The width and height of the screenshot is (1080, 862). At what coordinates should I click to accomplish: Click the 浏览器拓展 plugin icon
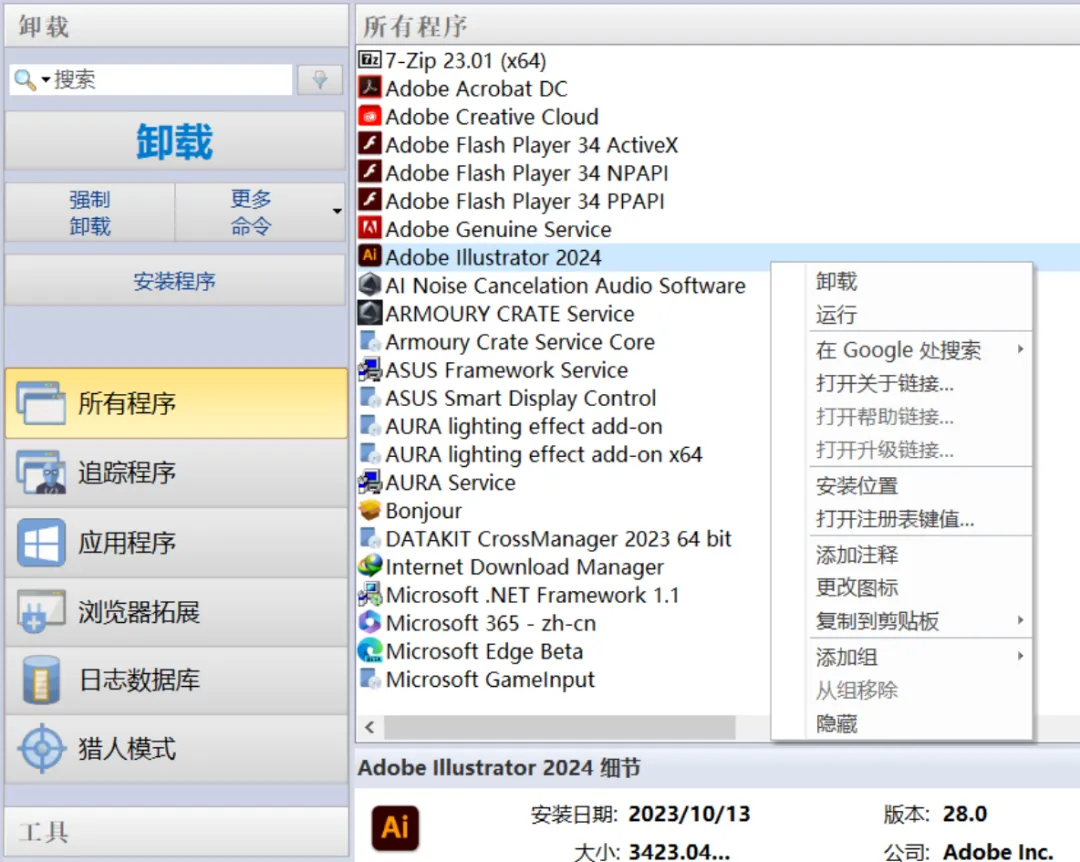41,611
